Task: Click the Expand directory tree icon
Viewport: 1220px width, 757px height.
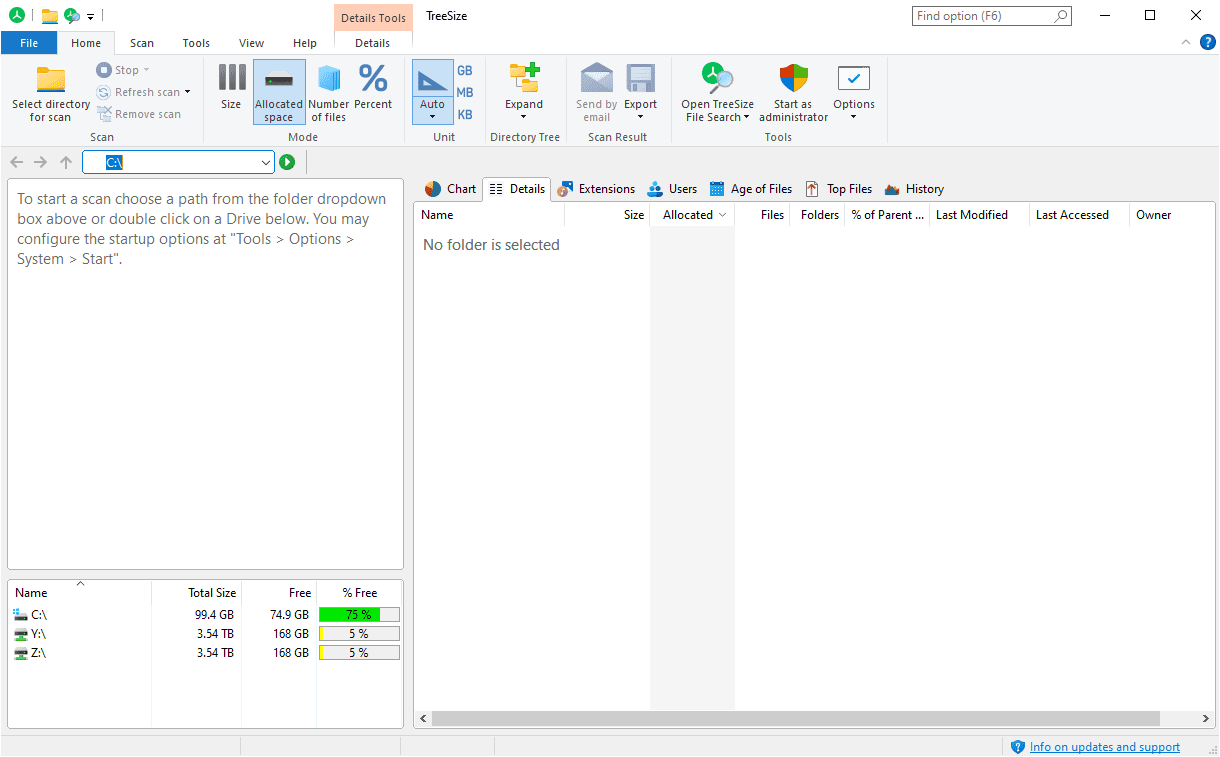Action: [524, 78]
